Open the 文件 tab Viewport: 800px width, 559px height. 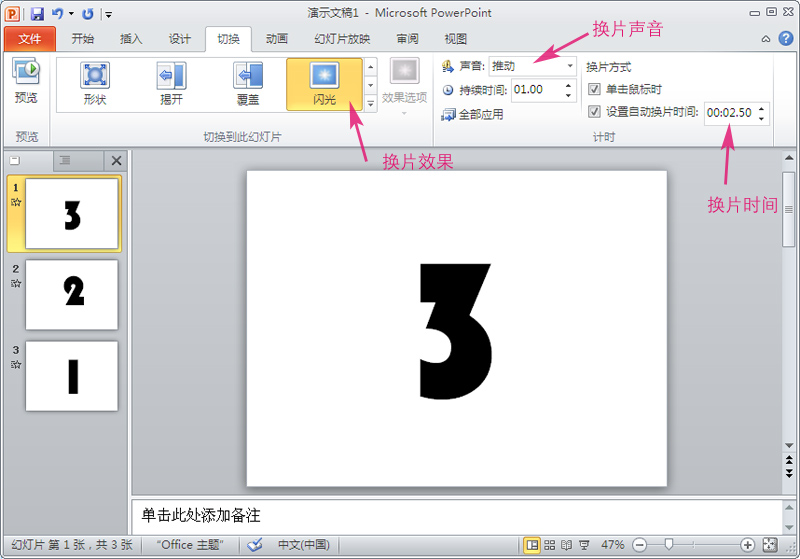click(30, 39)
